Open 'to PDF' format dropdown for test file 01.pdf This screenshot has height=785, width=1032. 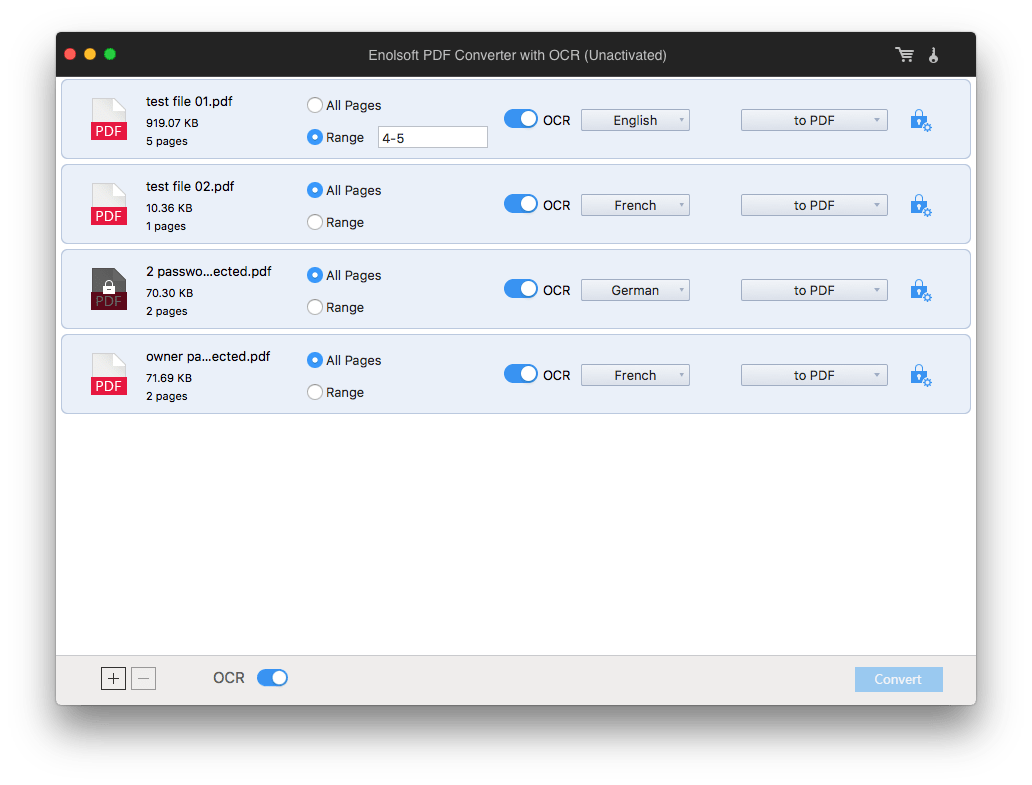tap(814, 120)
